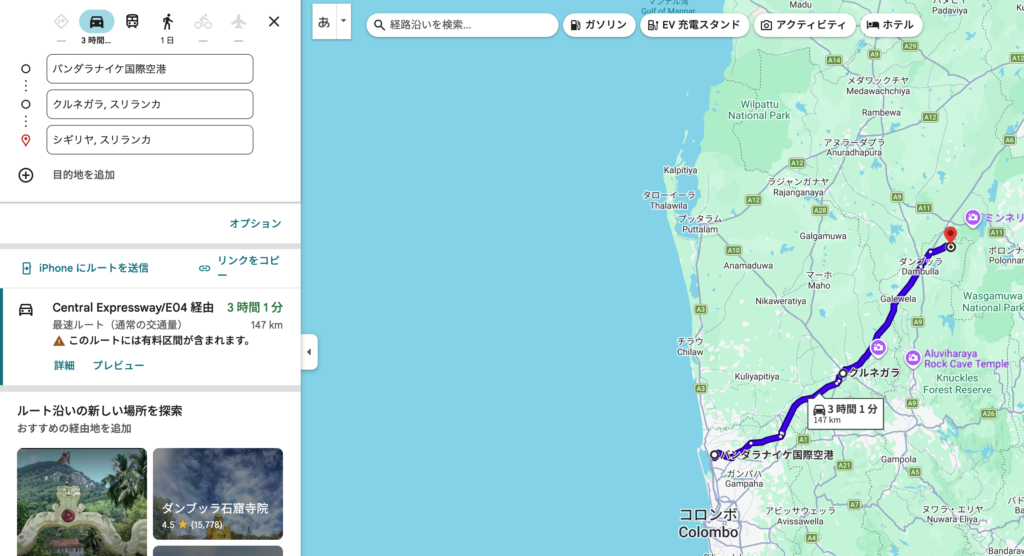Select the driving car travel mode
Image resolution: width=1024 pixels, height=556 pixels.
click(x=96, y=22)
